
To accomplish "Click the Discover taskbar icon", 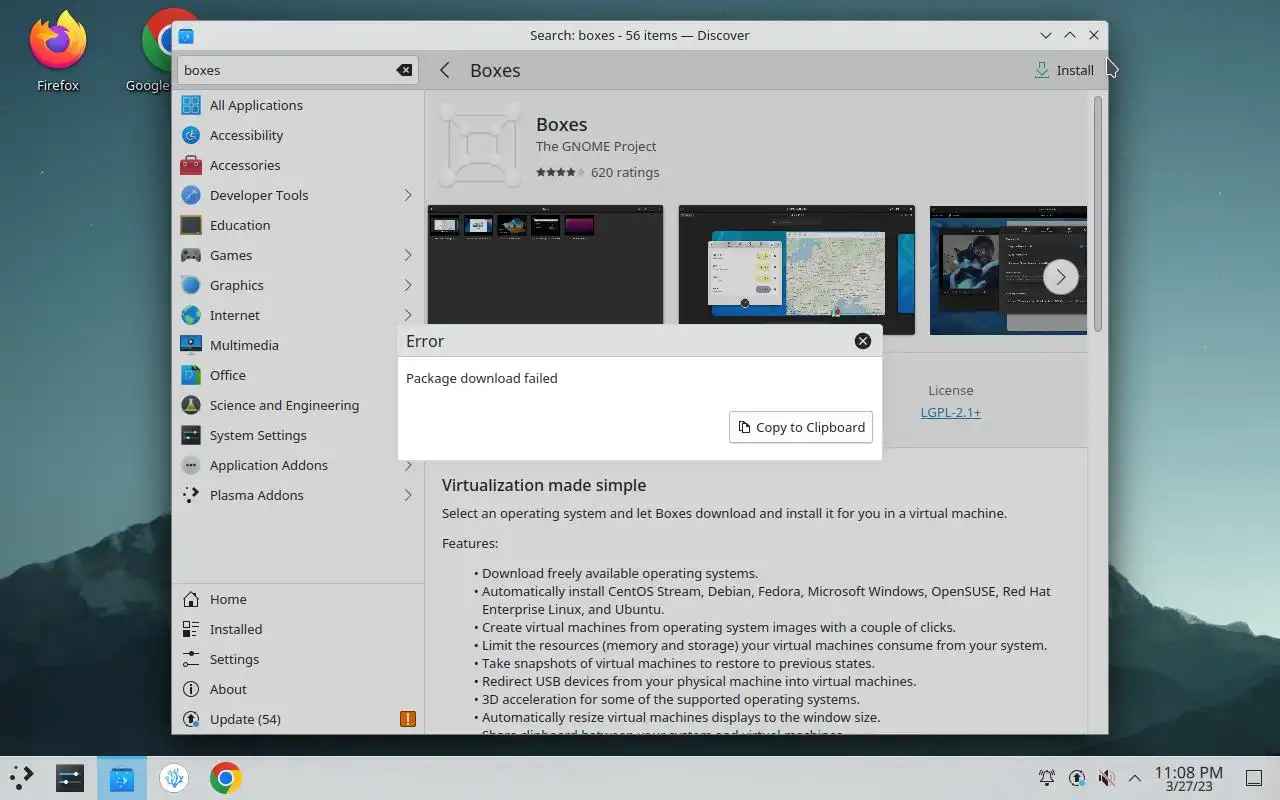I will point(121,778).
